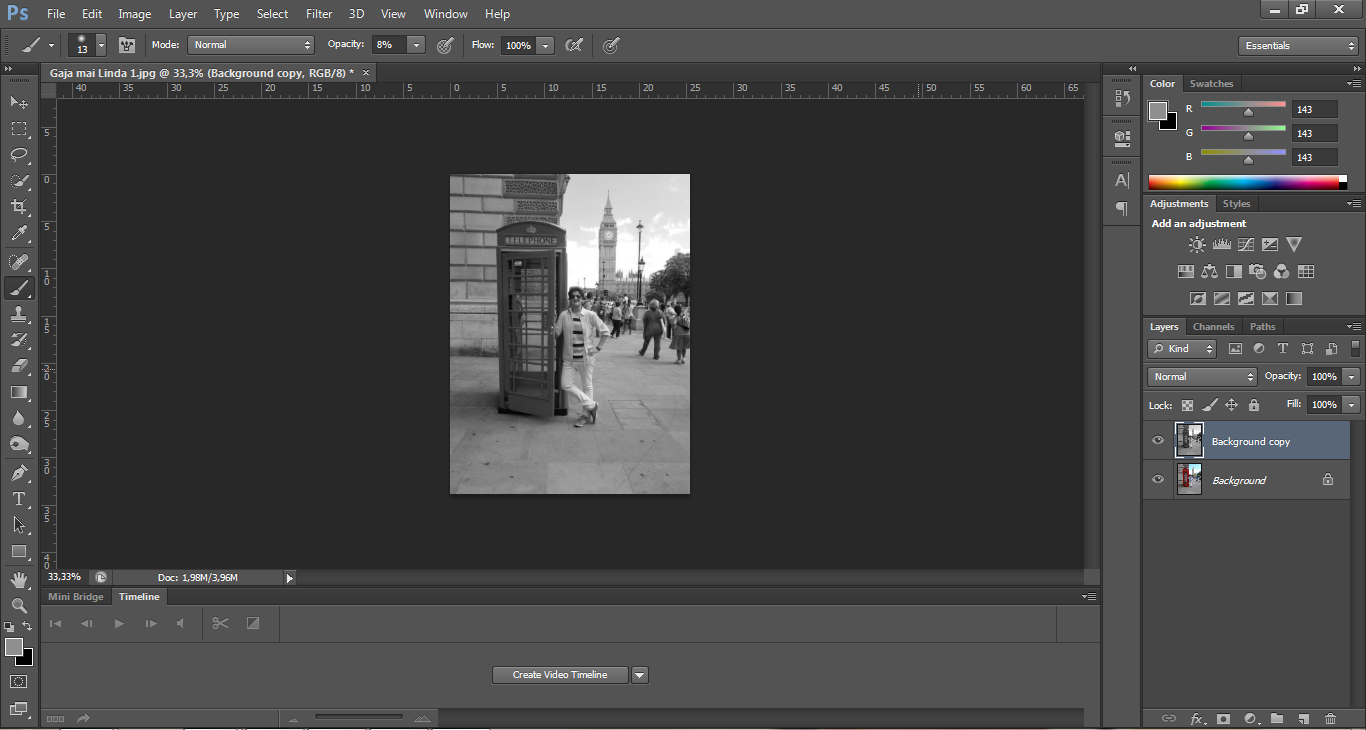Add a layer mask
1366x730 pixels.
tap(1222, 718)
